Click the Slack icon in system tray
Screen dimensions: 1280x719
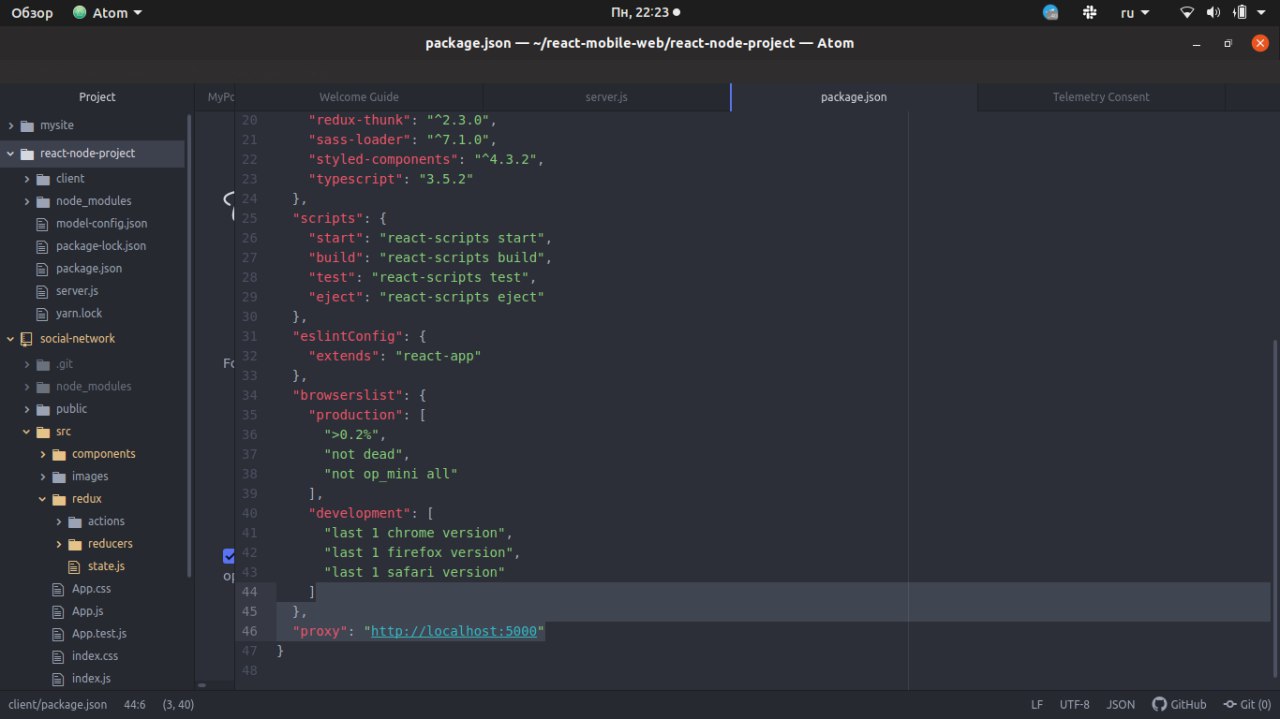tap(1089, 13)
